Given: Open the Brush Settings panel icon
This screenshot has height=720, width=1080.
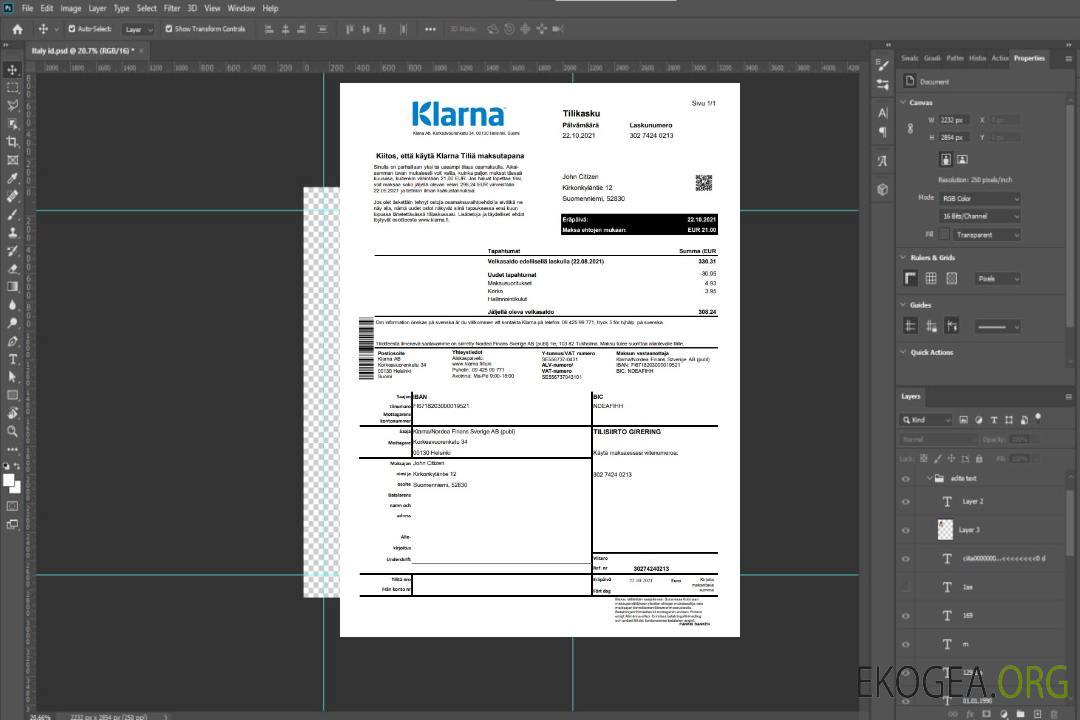Looking at the screenshot, I should [883, 65].
